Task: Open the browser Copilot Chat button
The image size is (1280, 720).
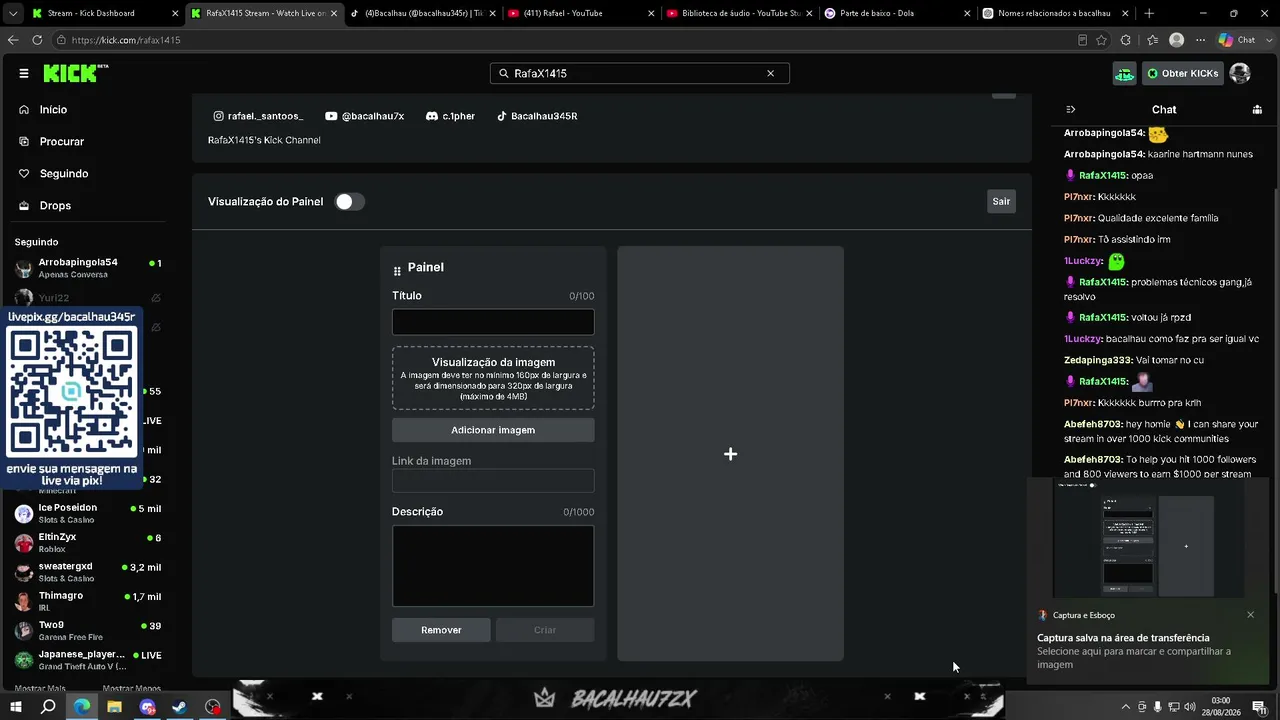Action: [1236, 40]
